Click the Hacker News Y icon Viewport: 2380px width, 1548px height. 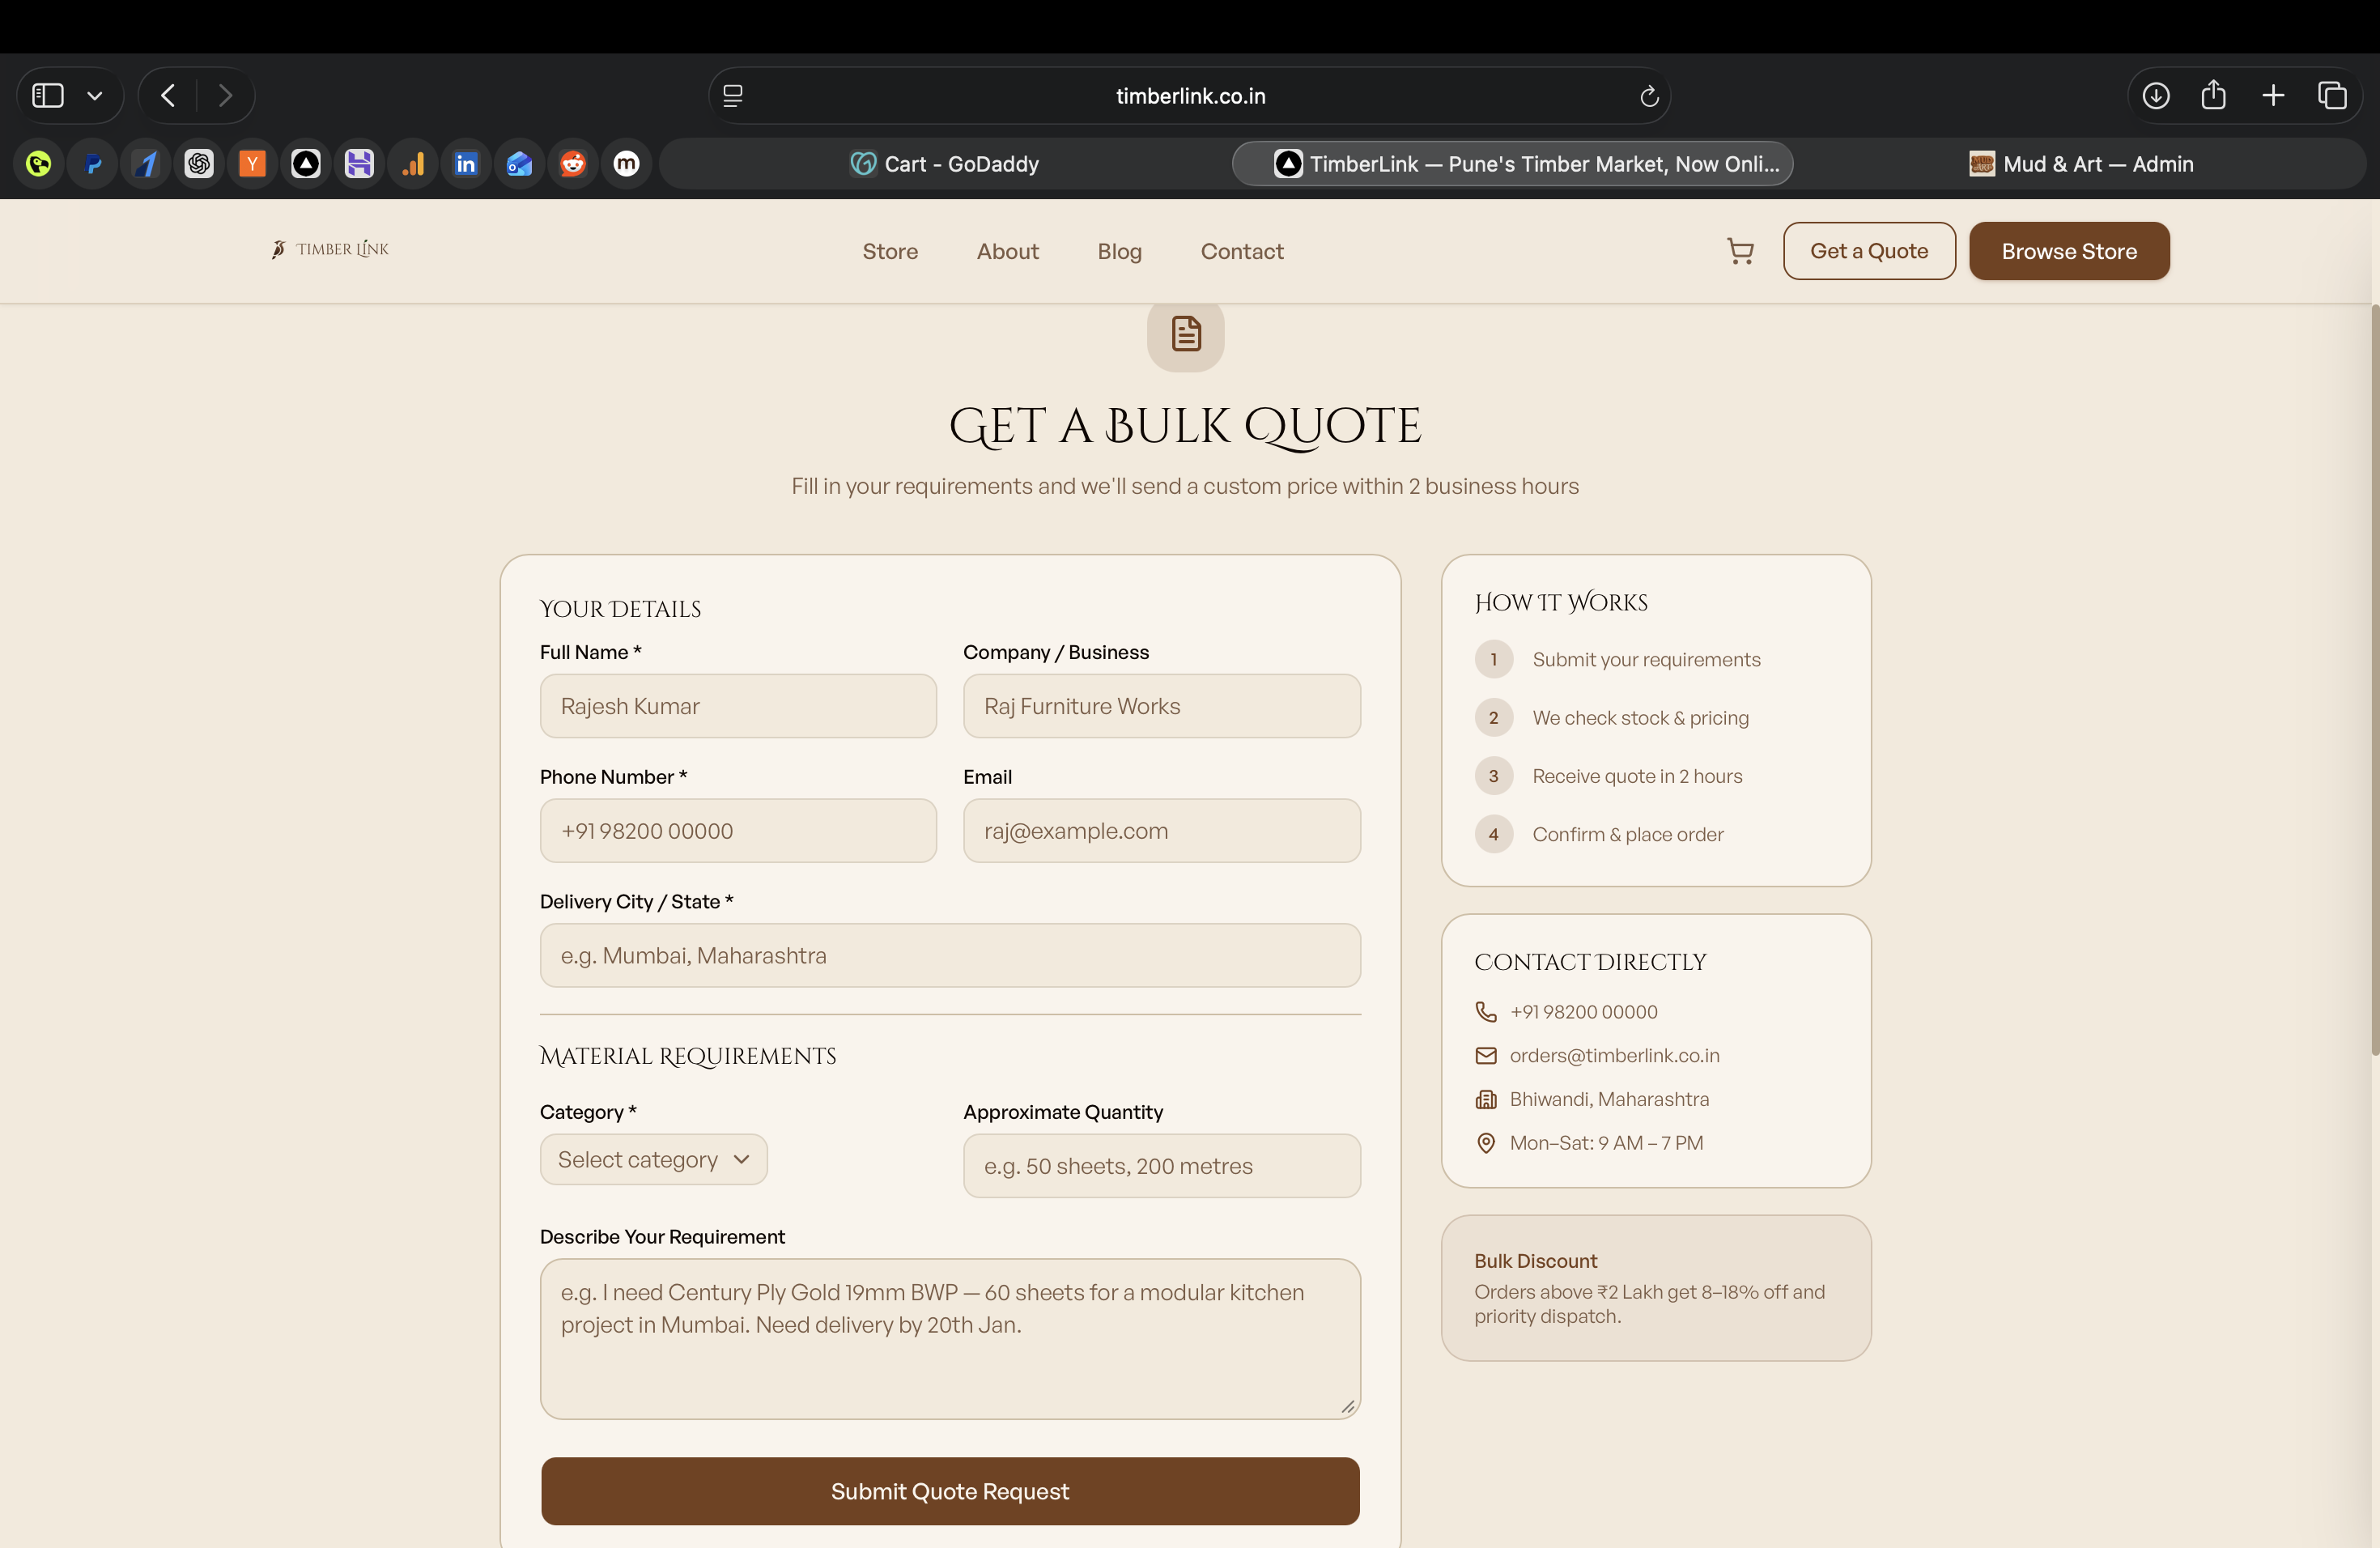tap(252, 163)
